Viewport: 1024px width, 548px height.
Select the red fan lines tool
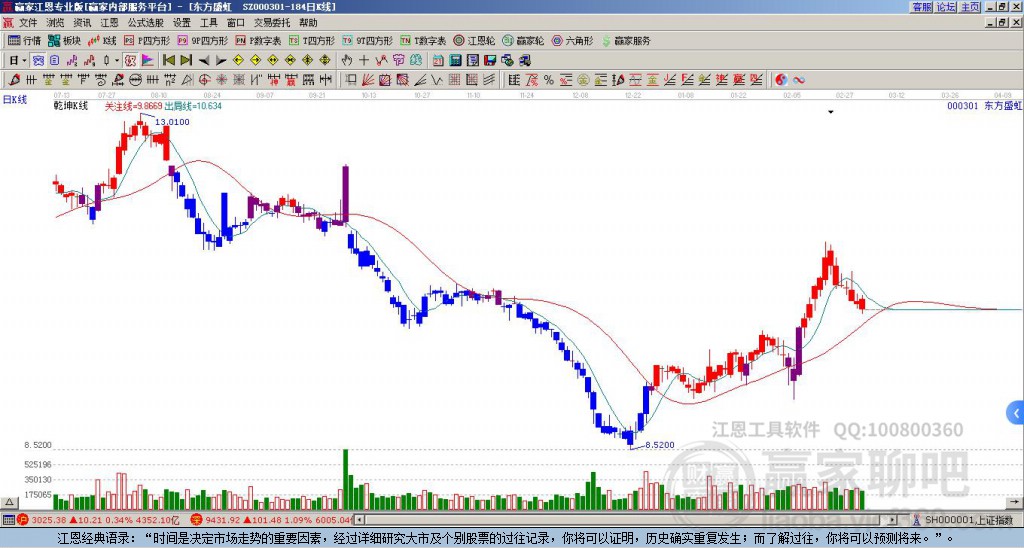pyautogui.click(x=368, y=80)
